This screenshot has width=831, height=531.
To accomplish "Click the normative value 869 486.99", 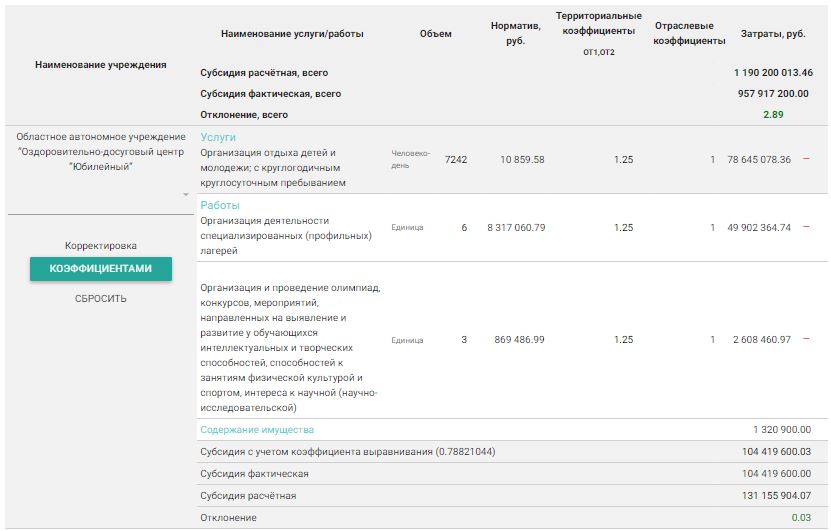I will (x=519, y=340).
